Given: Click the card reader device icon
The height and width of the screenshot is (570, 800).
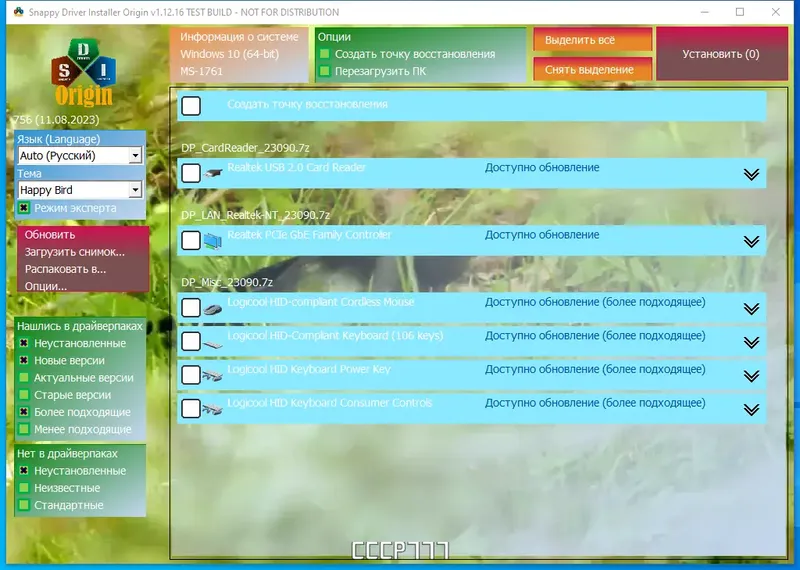Looking at the screenshot, I should coord(213,173).
